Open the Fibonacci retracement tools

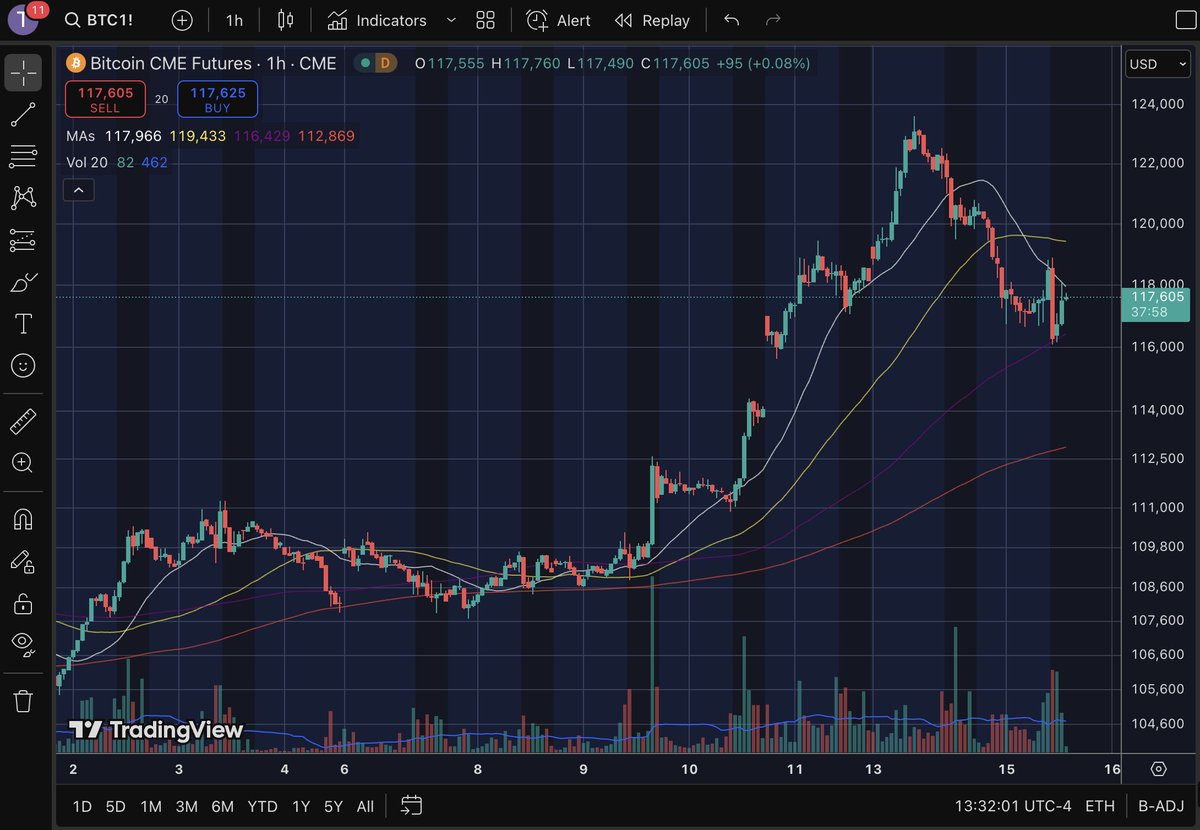pyautogui.click(x=23, y=156)
